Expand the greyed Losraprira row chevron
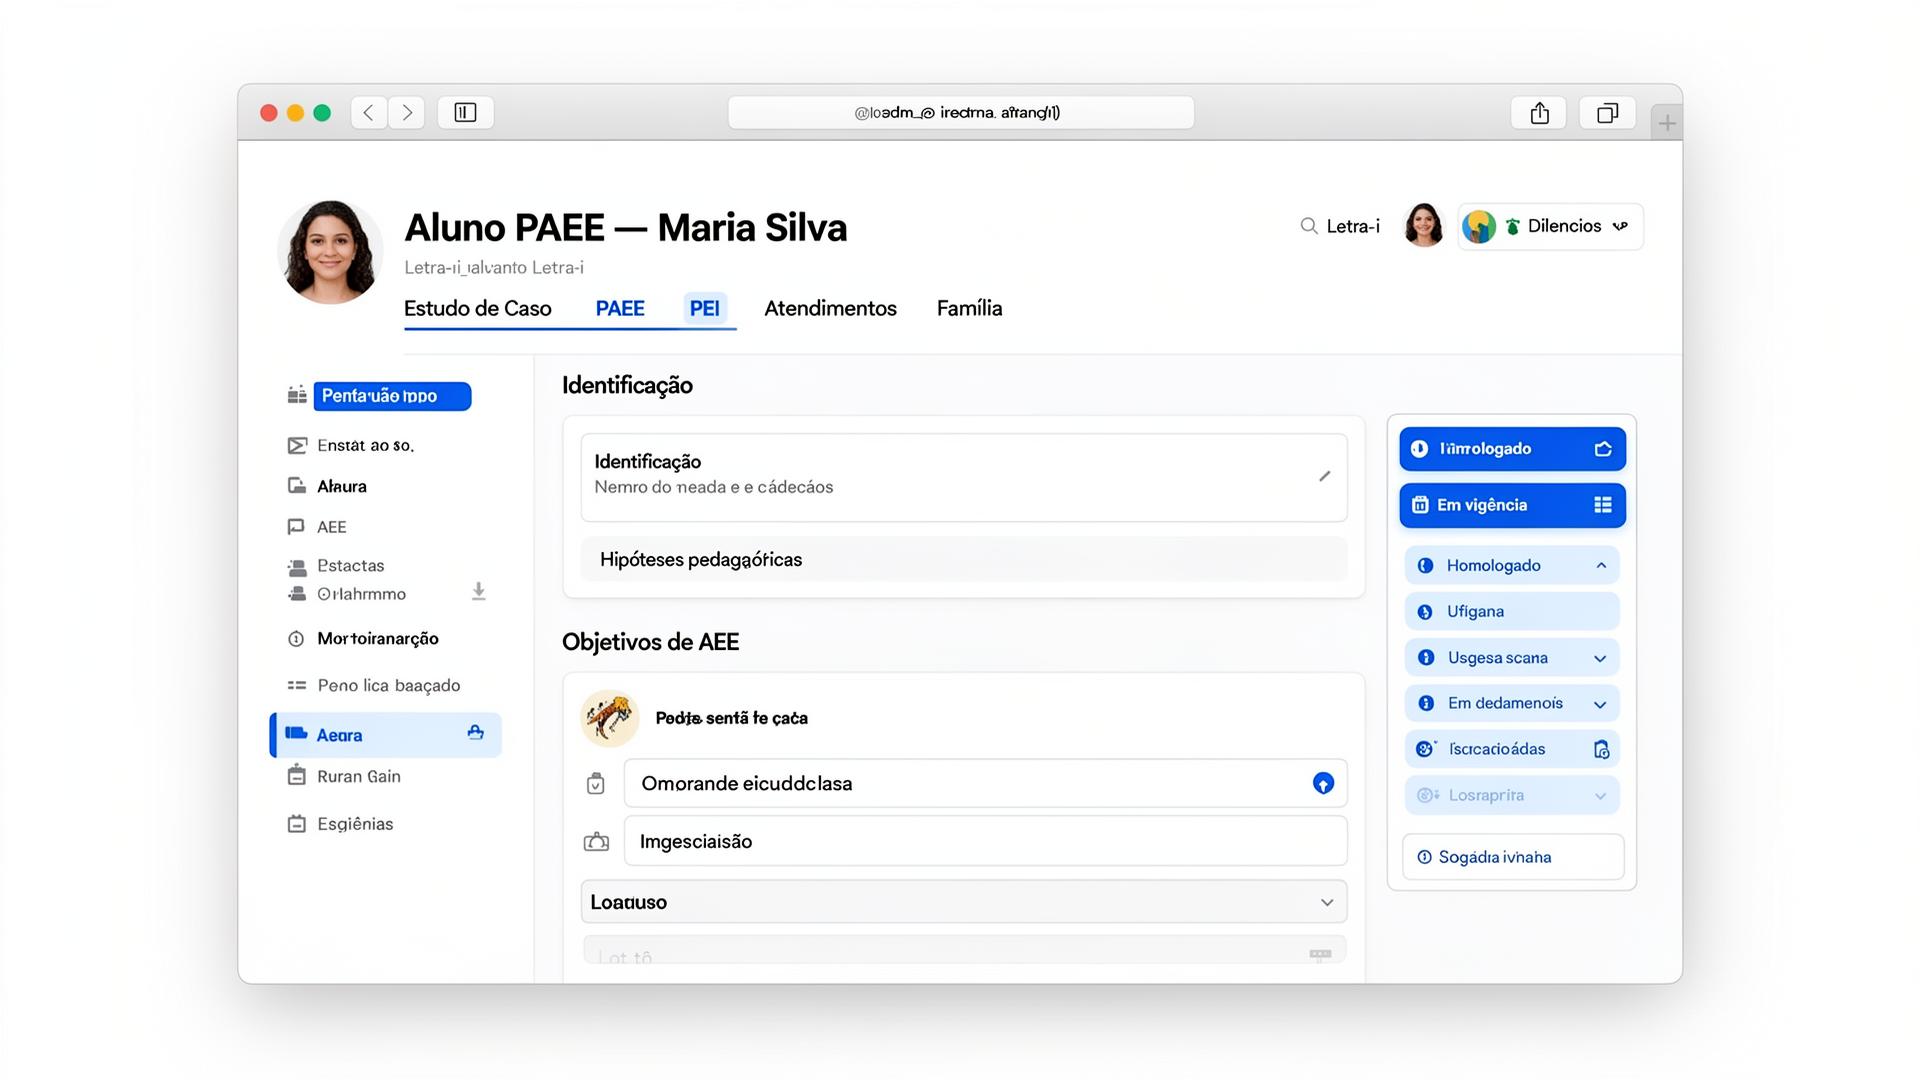Viewport: 1920px width, 1080px height. [1600, 796]
